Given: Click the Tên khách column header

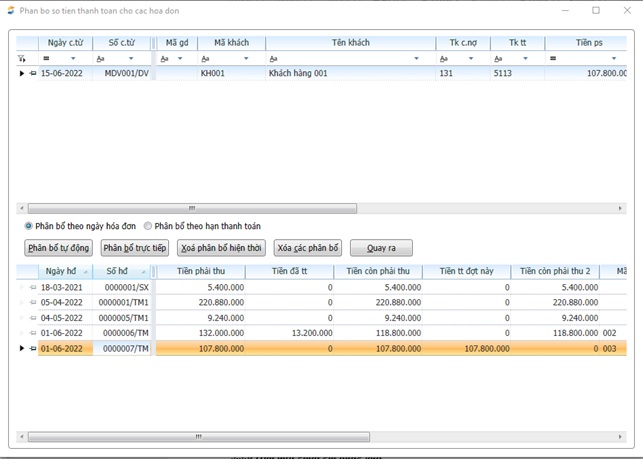Looking at the screenshot, I should (x=350, y=43).
